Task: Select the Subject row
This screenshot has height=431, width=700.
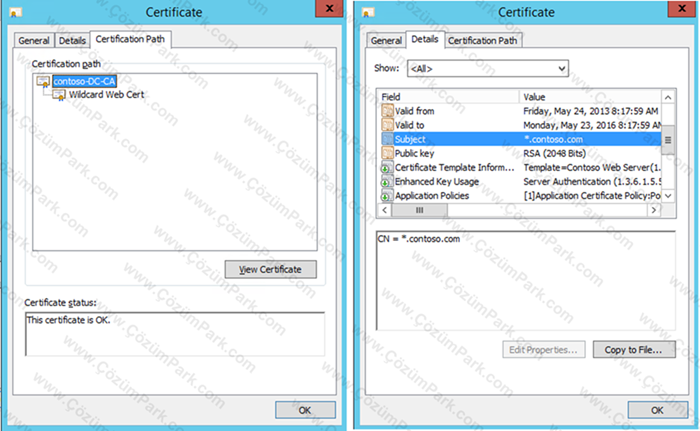Action: [x=521, y=139]
